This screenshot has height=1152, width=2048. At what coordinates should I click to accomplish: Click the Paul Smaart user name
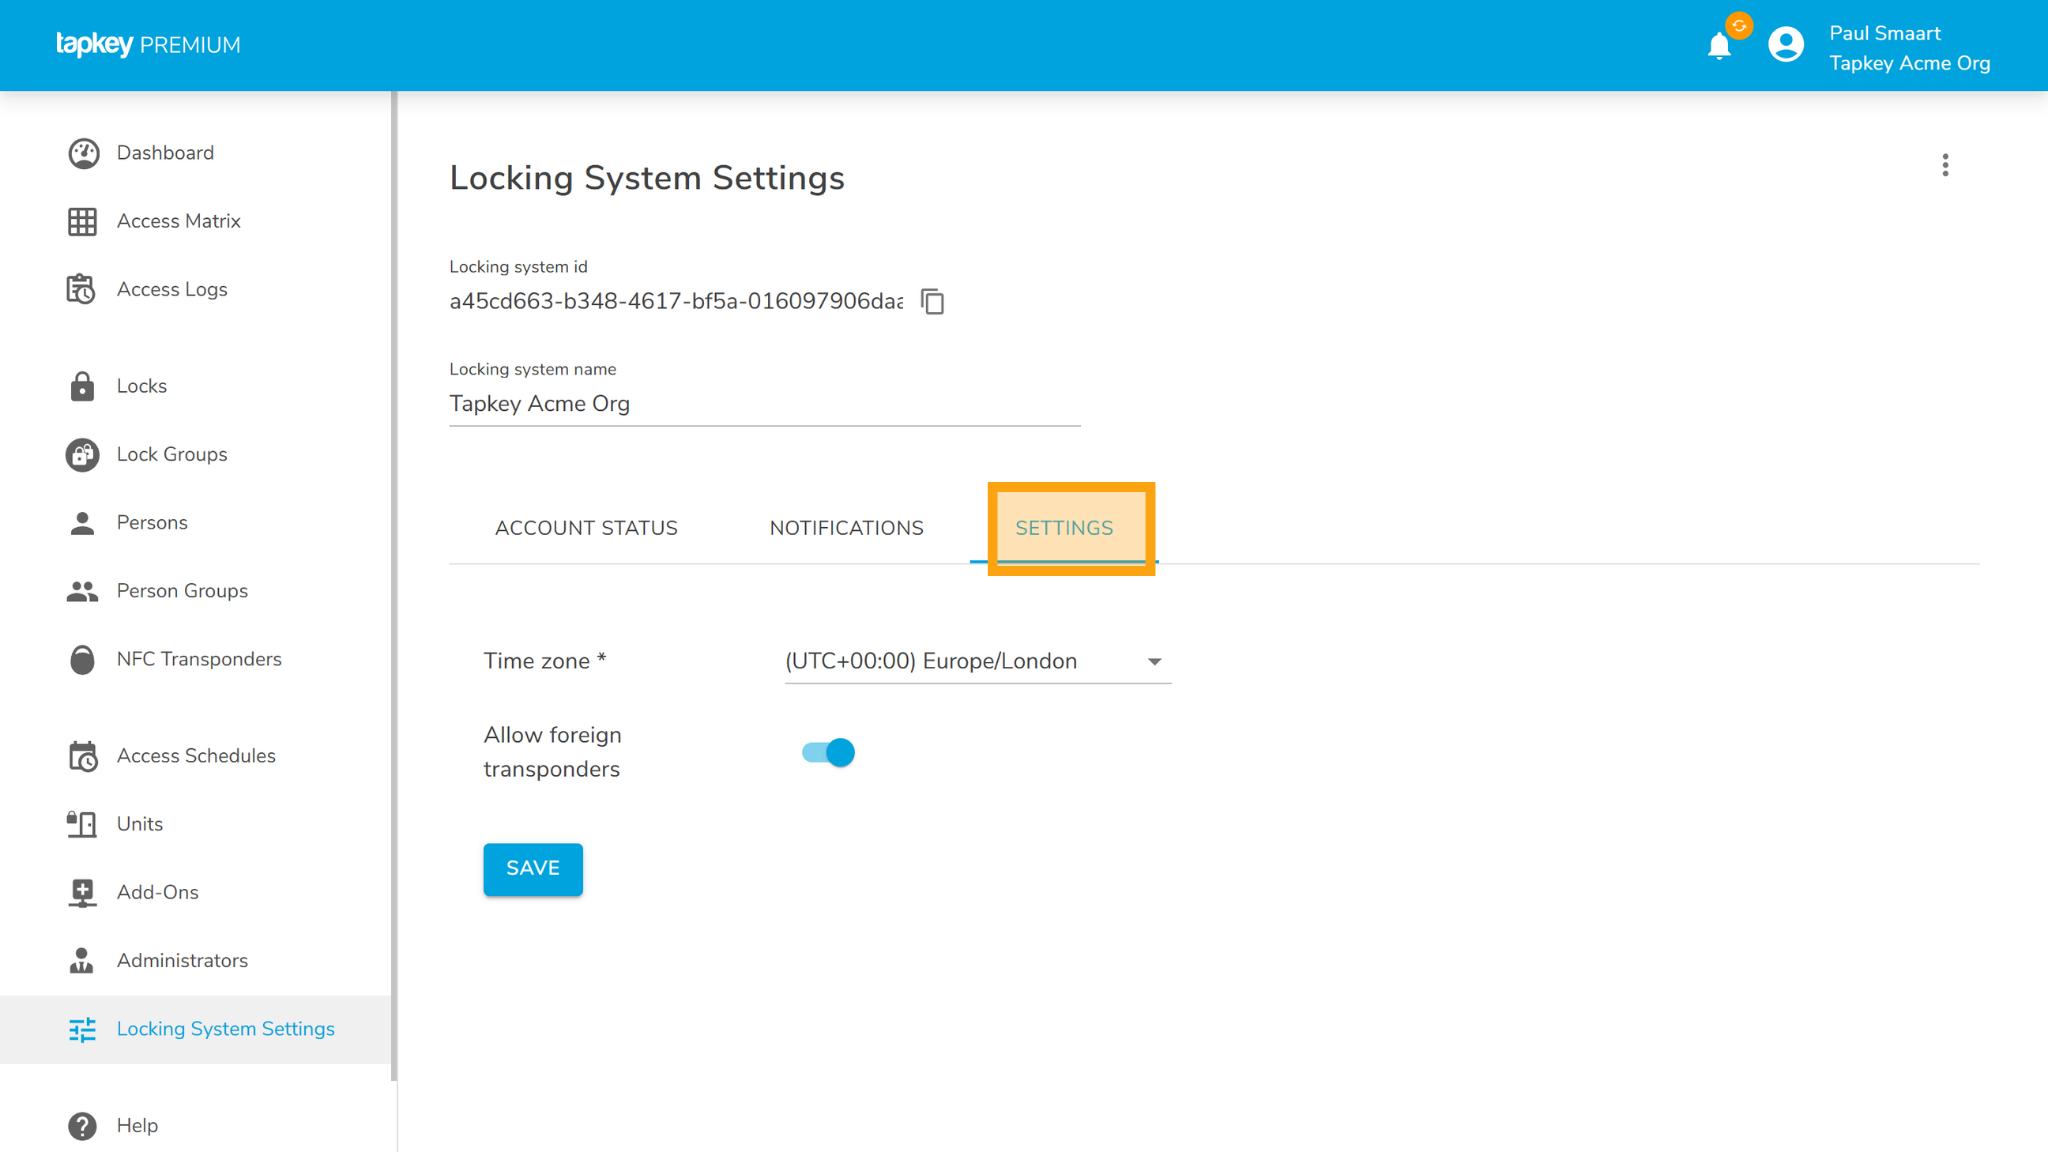tap(1884, 33)
